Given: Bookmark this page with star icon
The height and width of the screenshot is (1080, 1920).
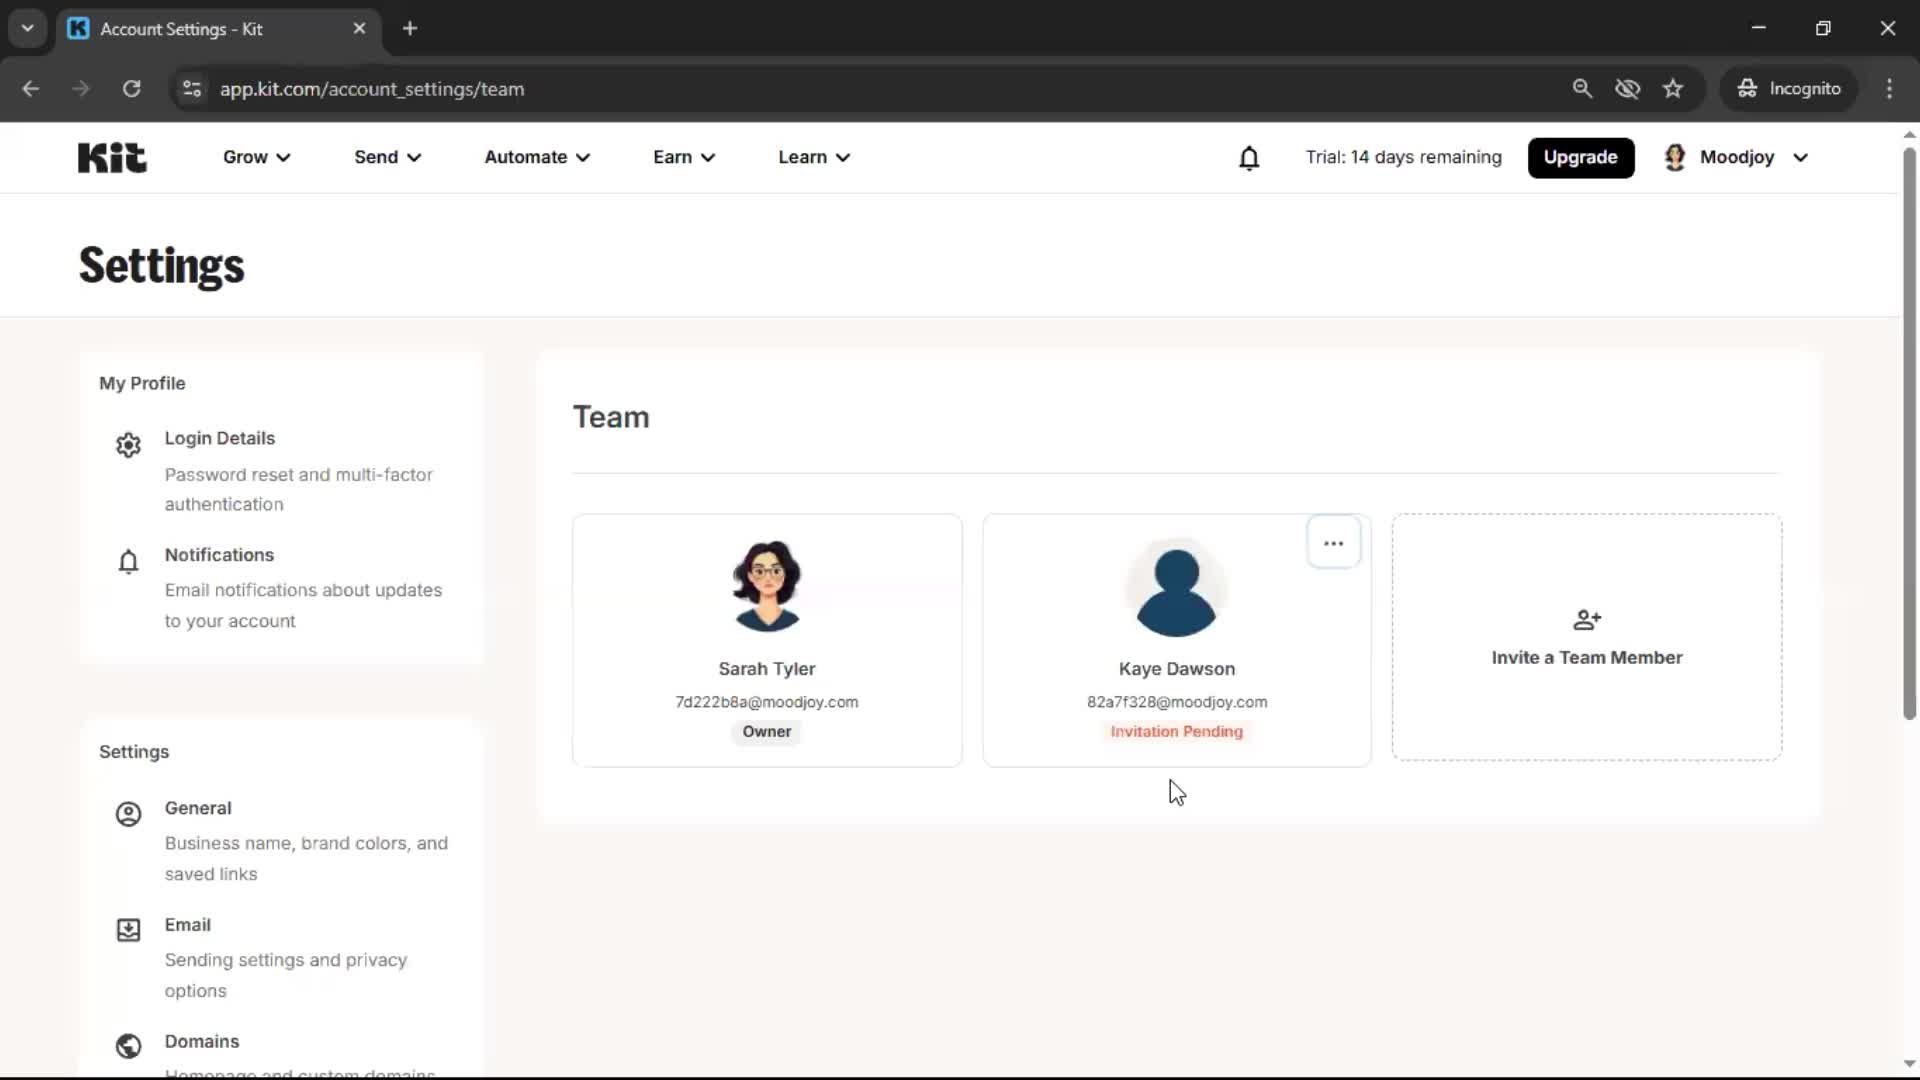Looking at the screenshot, I should click(1673, 89).
